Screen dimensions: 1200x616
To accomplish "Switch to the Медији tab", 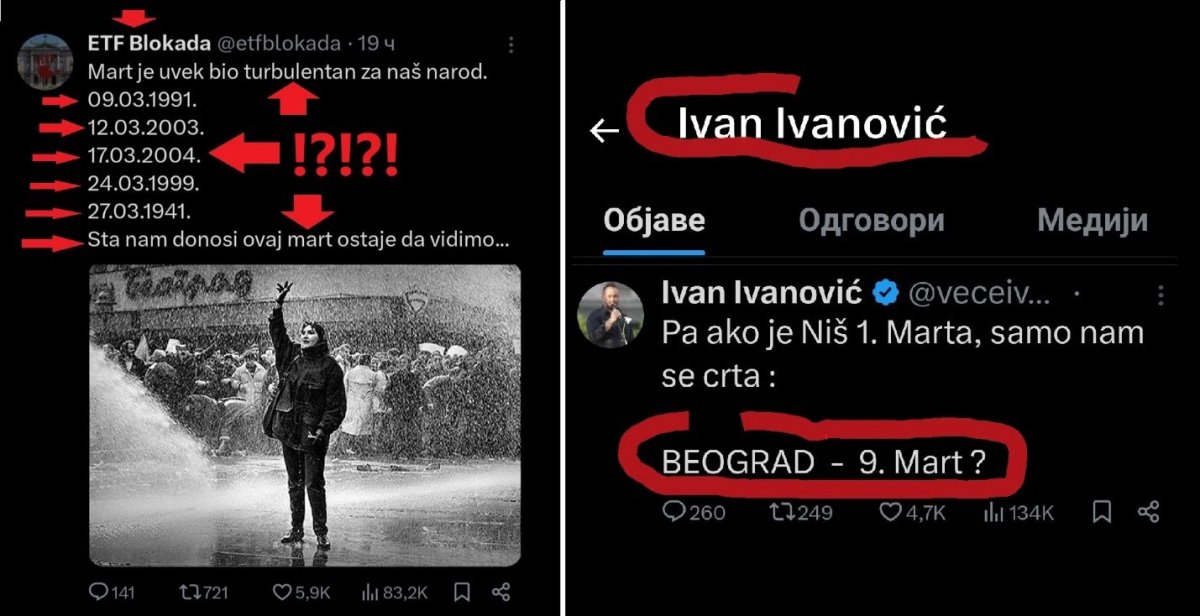I will 1092,220.
